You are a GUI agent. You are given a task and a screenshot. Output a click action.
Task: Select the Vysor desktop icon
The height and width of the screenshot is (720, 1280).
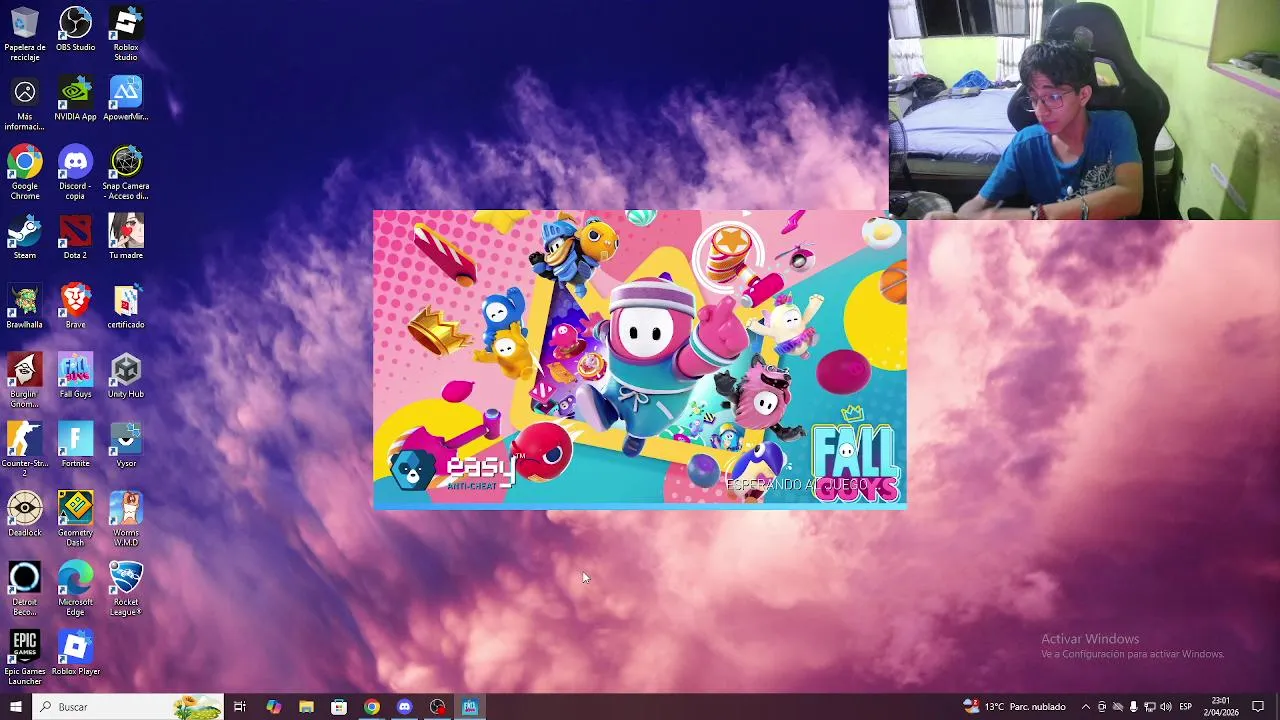pyautogui.click(x=125, y=445)
